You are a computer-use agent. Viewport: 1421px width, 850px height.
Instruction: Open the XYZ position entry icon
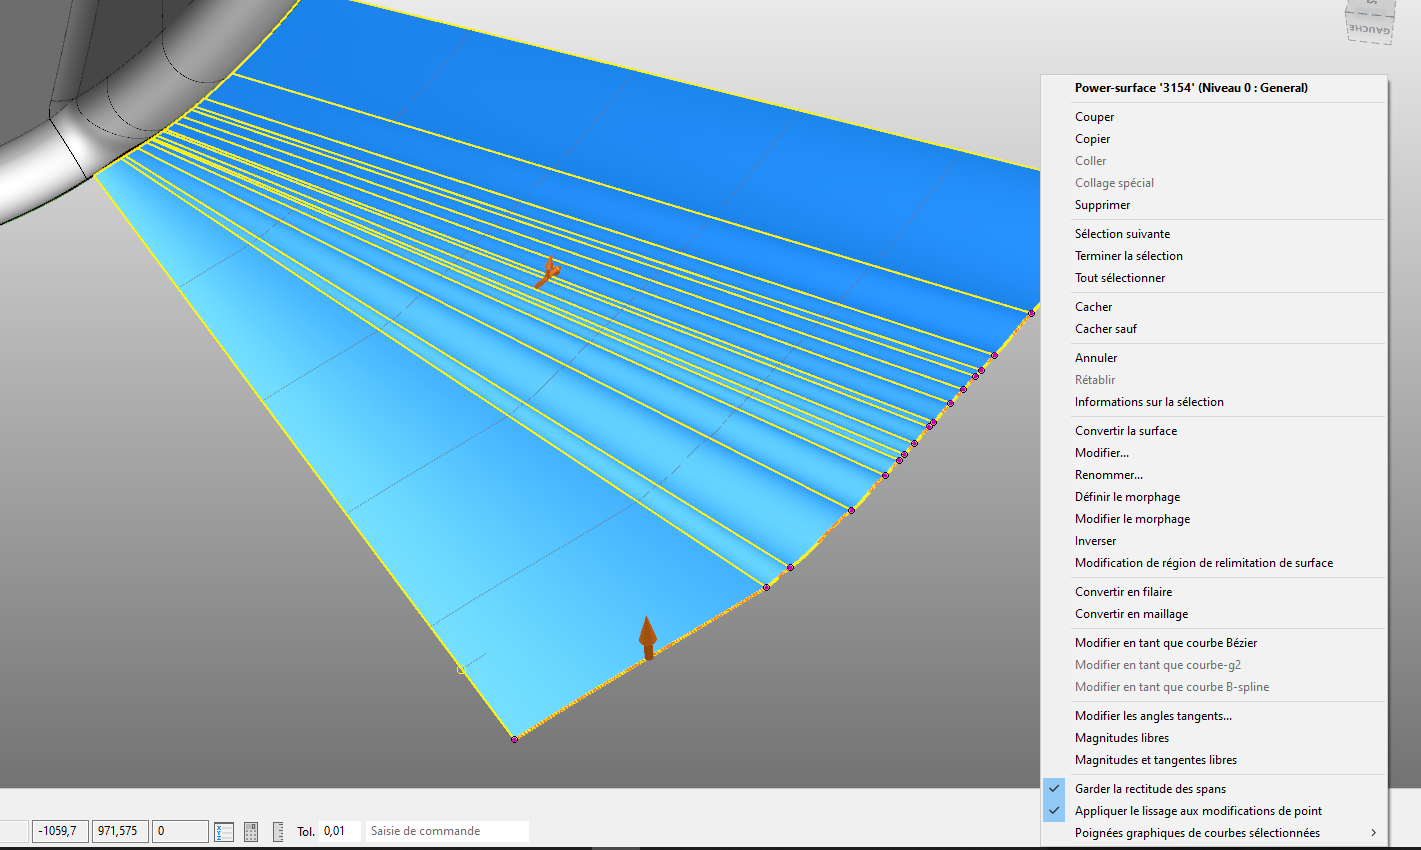224,831
